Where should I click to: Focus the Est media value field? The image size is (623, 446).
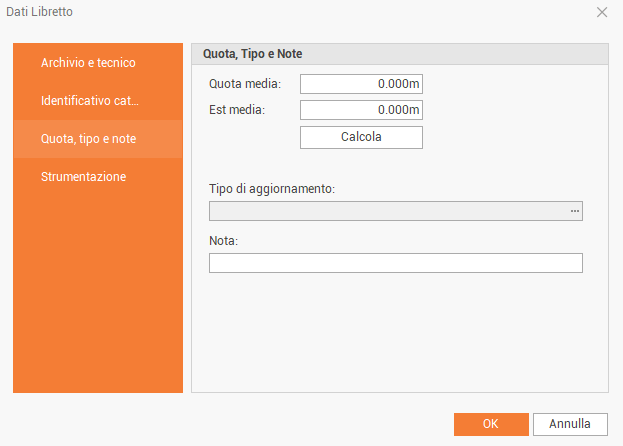361,110
